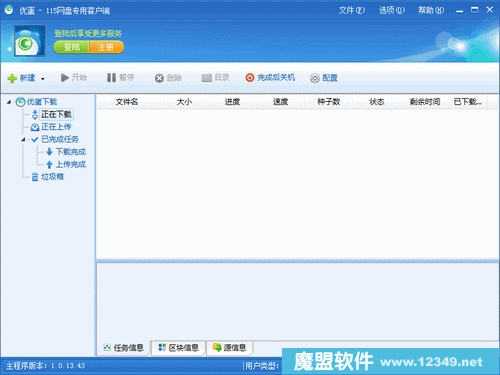This screenshot has width=500, height=375.
Task: Collapse the 优蛋下载 tree root
Action: (x=9, y=102)
